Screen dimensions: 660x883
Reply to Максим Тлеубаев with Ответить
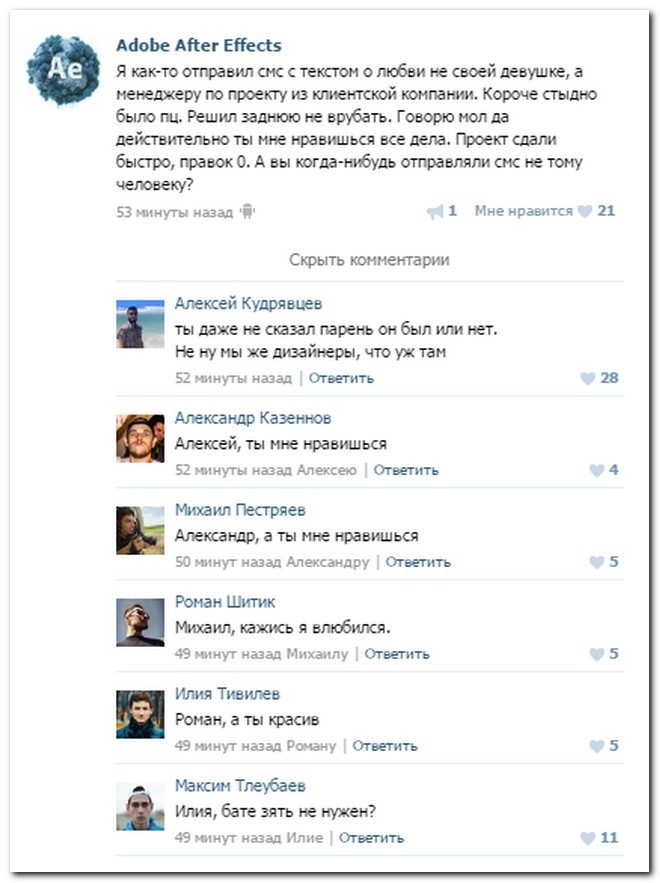point(371,837)
